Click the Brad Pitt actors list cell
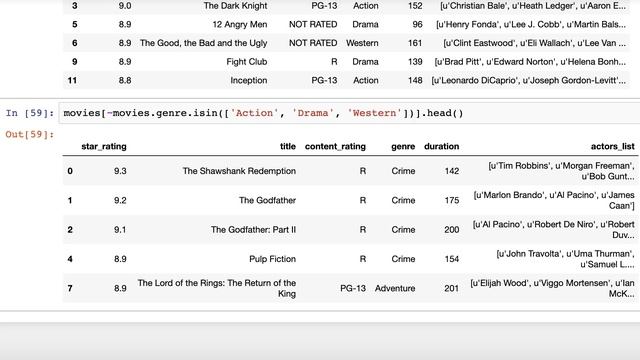The width and height of the screenshot is (640, 360). pyautogui.click(x=530, y=62)
